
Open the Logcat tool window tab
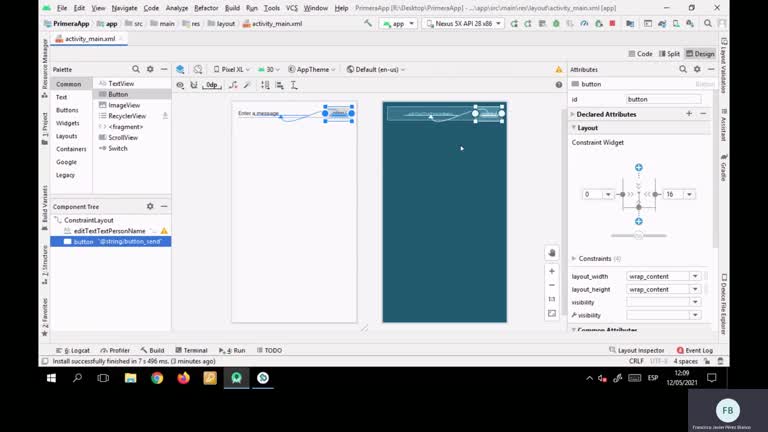[76, 350]
